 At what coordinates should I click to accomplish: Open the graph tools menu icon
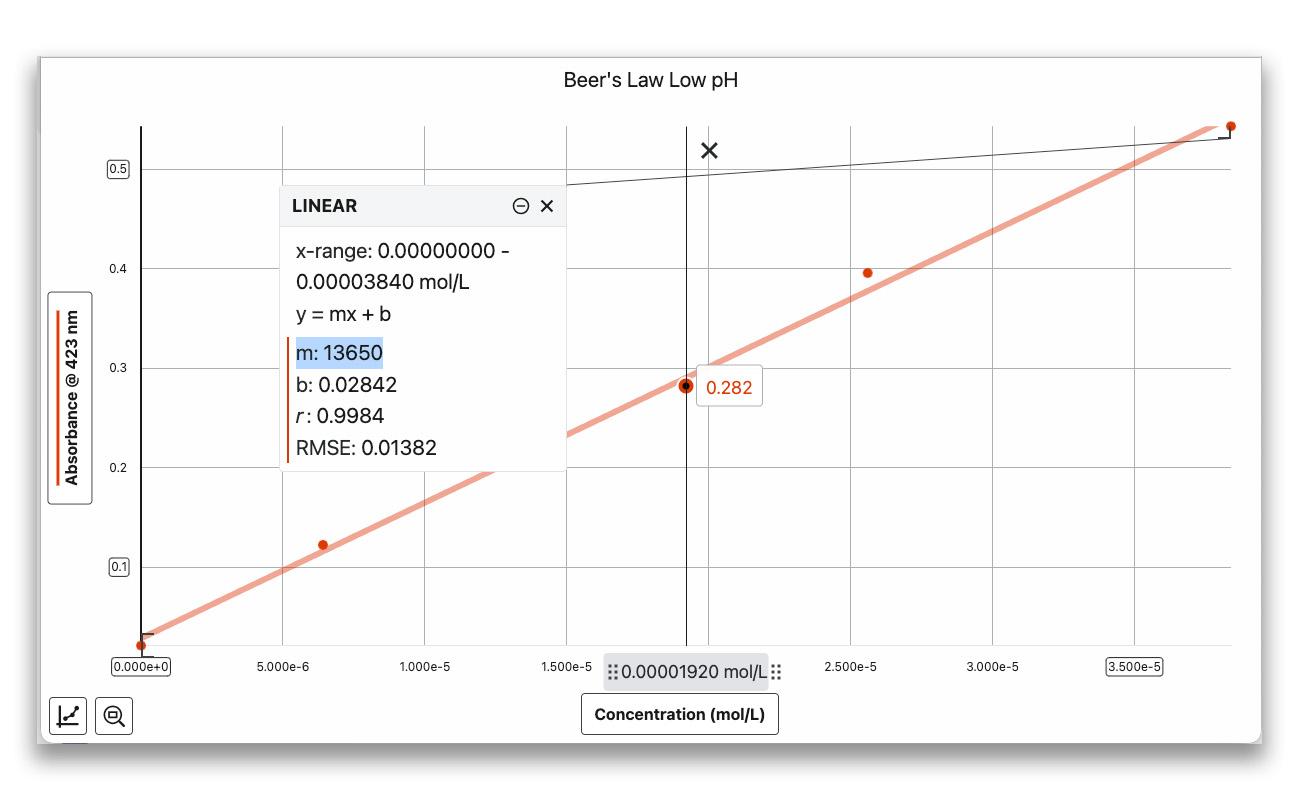click(x=68, y=716)
